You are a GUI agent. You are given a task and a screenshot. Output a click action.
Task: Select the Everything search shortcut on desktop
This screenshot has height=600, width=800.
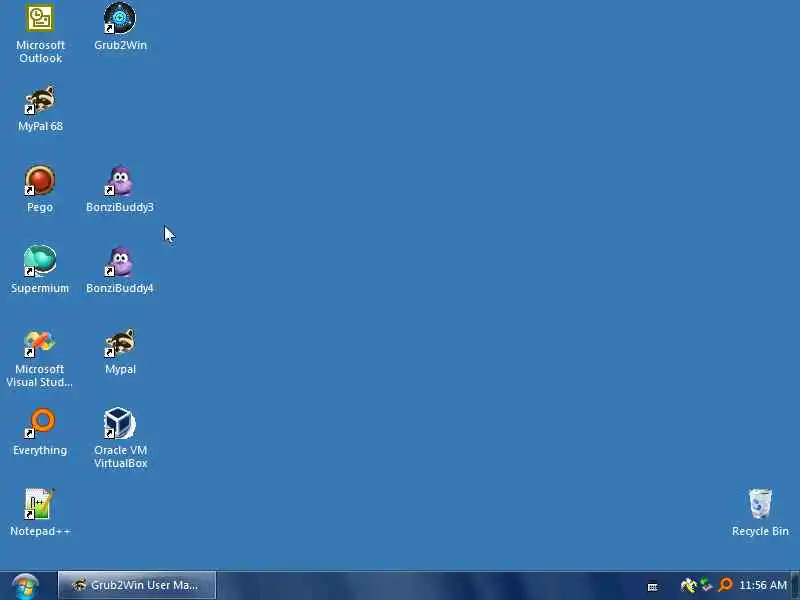[40, 432]
